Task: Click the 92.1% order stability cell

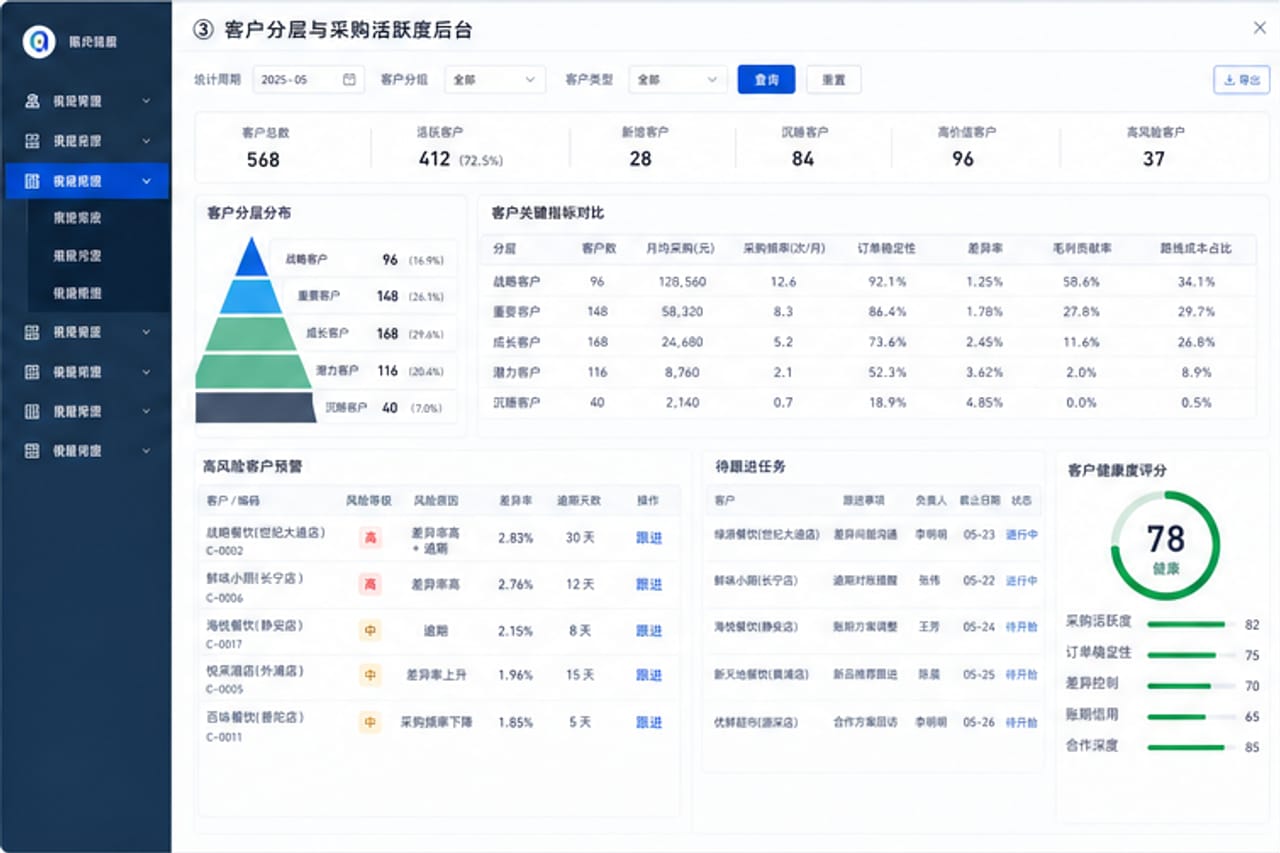Action: pyautogui.click(x=887, y=282)
